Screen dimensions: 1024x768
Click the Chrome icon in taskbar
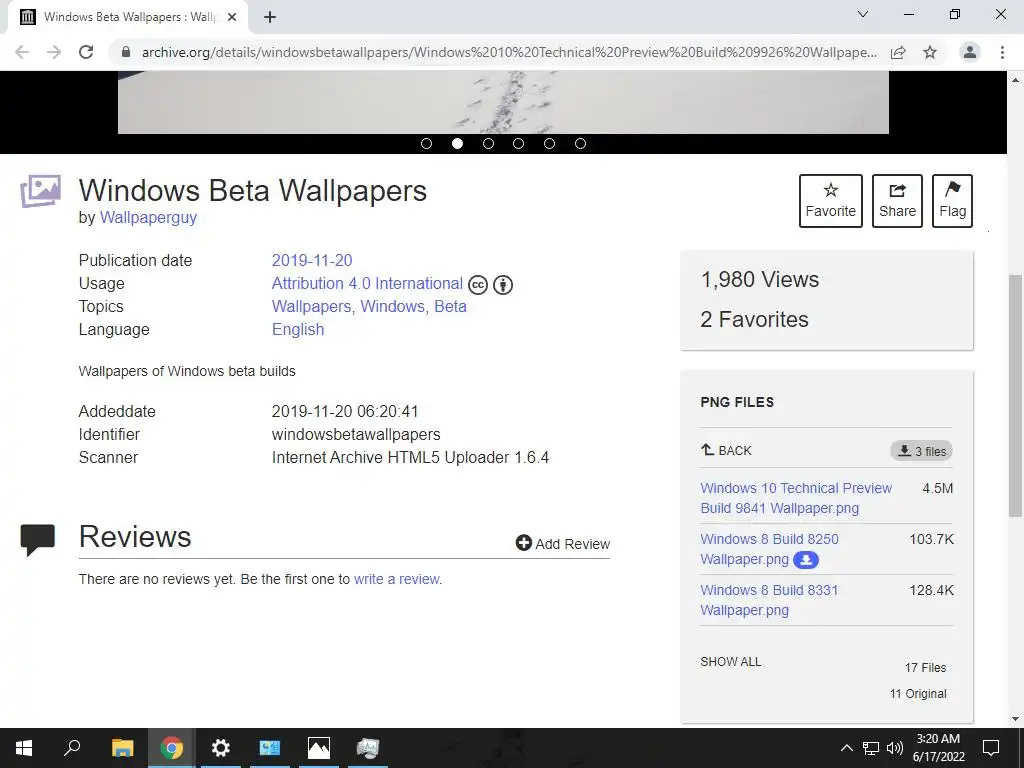(172, 748)
